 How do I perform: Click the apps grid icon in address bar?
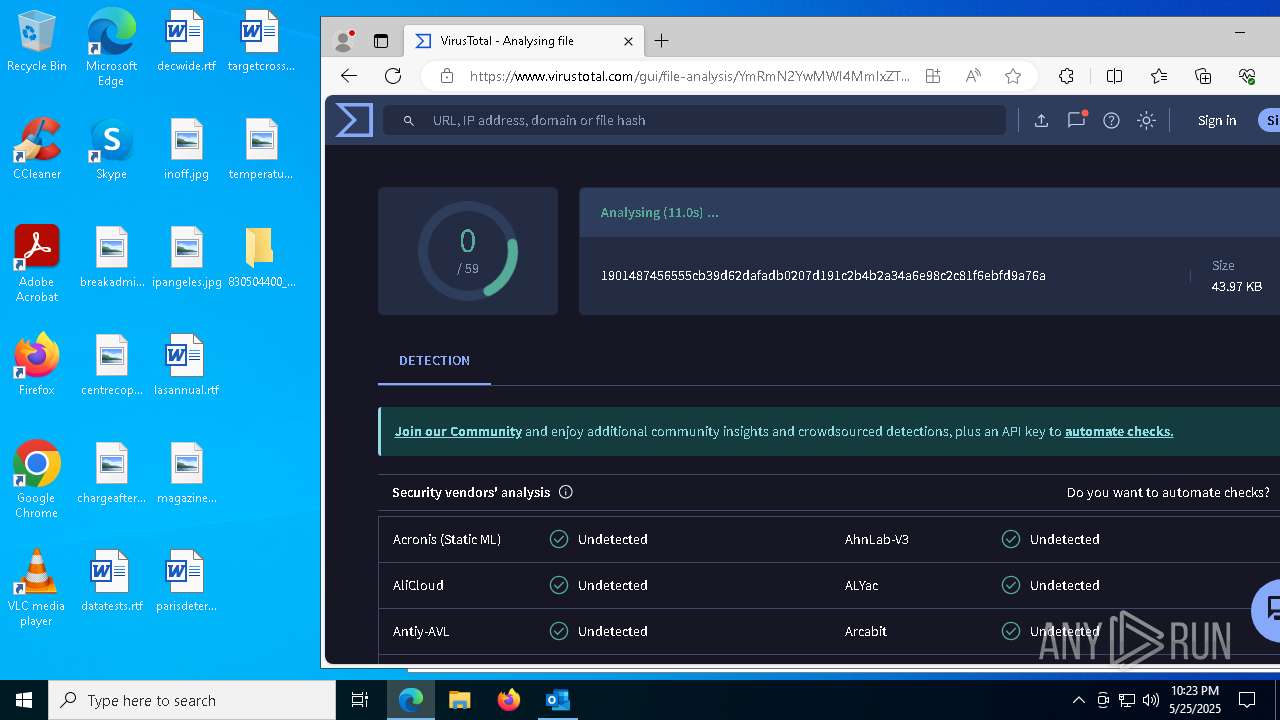point(933,76)
